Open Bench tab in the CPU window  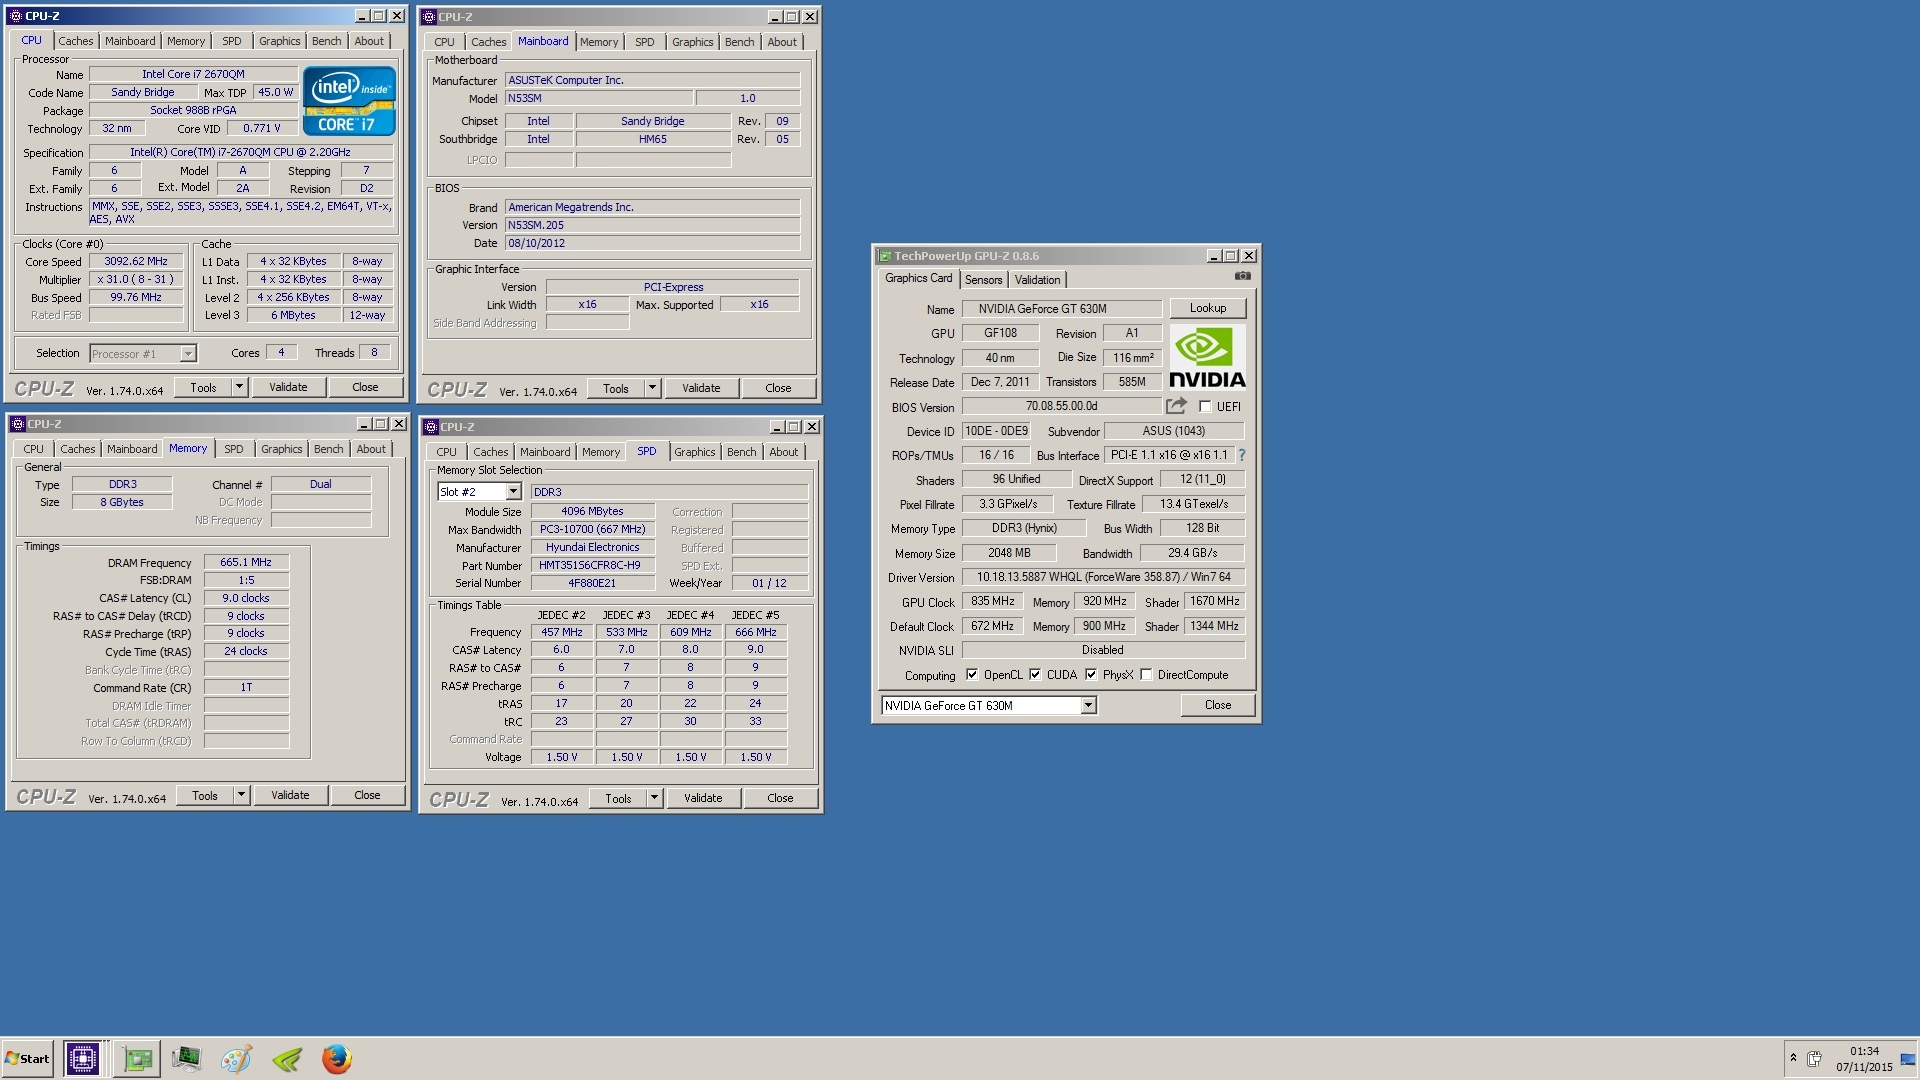tap(326, 41)
